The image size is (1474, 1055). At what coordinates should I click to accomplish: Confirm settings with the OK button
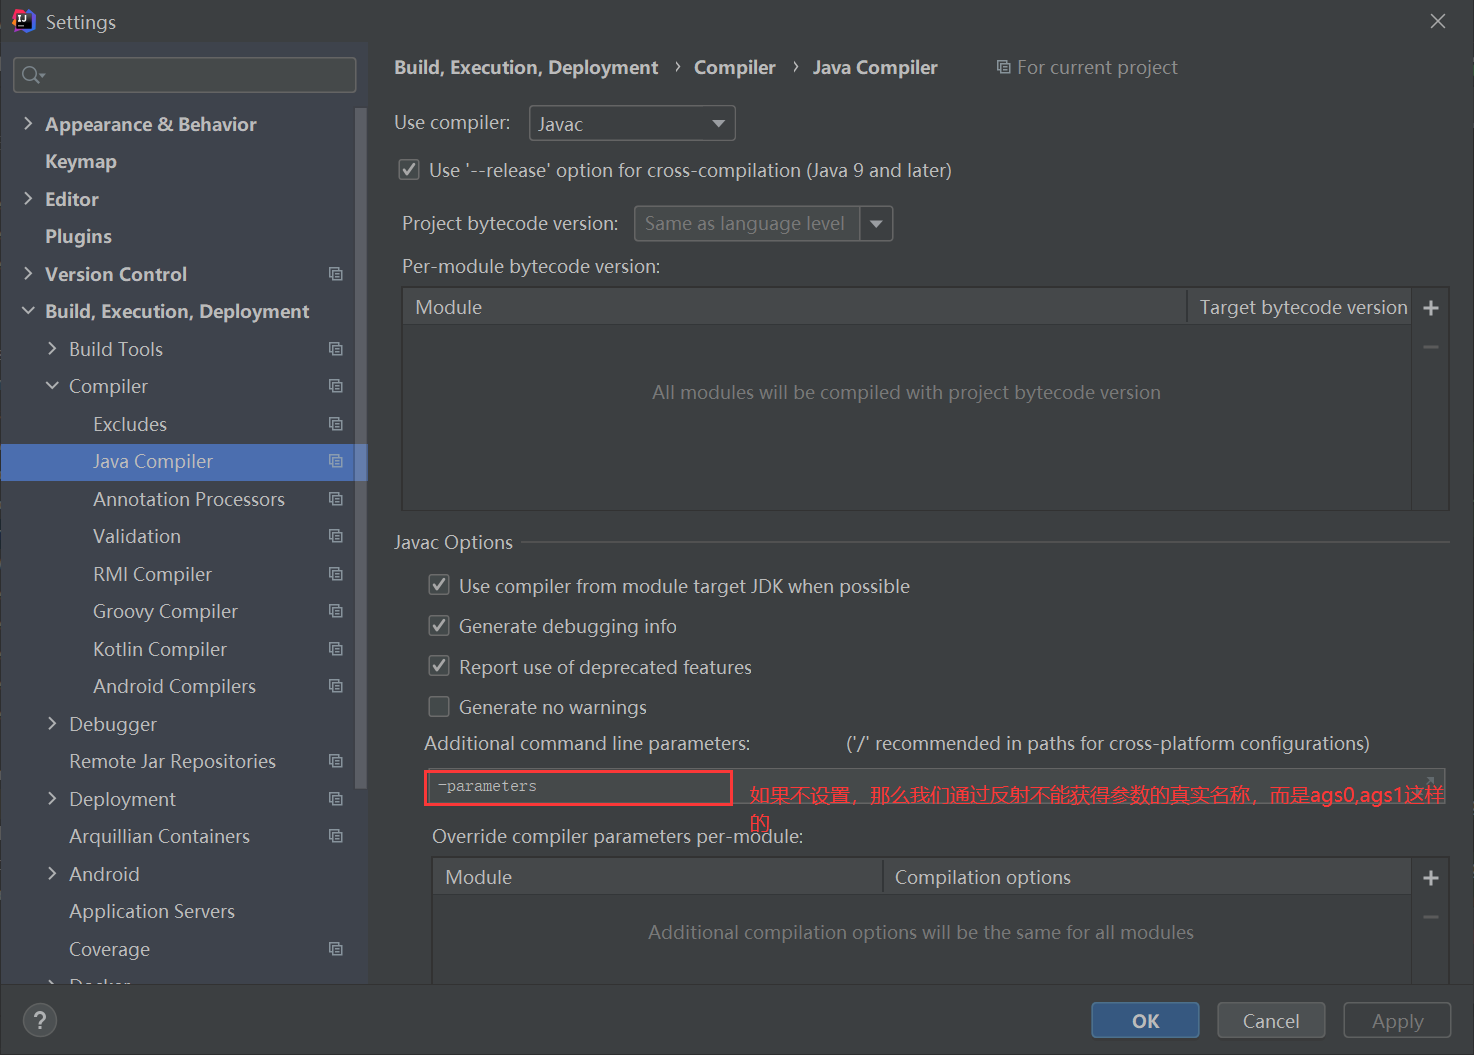click(x=1145, y=1020)
